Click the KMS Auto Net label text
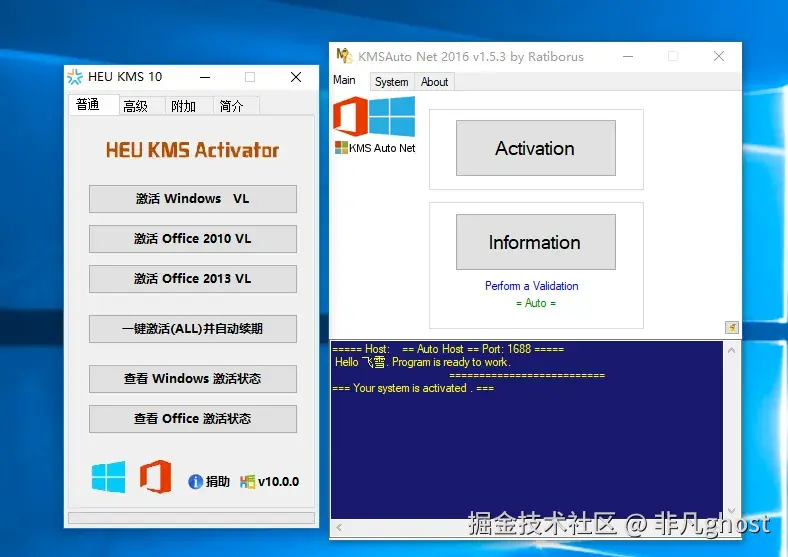Screen dimensions: 788x557 [382, 148]
